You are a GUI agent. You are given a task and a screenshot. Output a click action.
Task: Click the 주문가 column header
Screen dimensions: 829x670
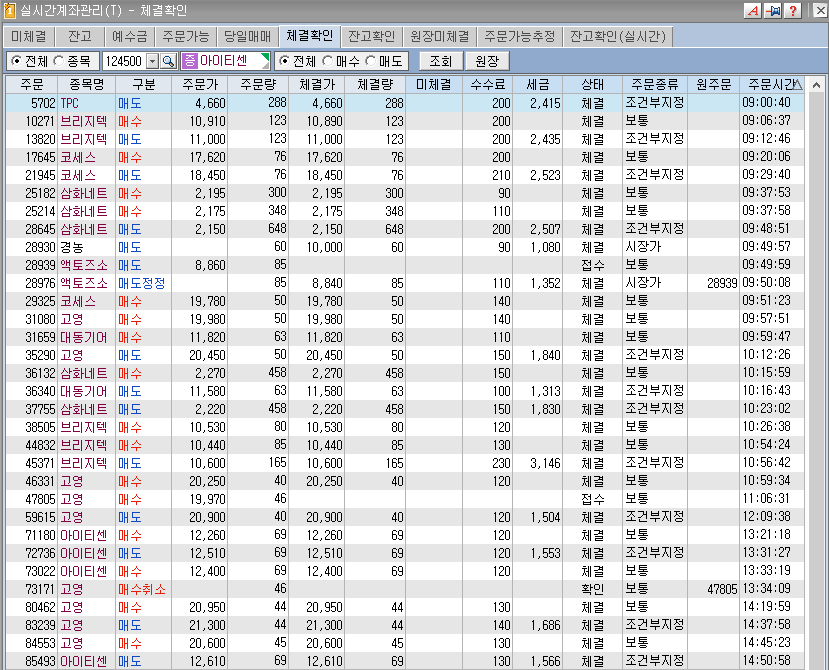tap(200, 85)
